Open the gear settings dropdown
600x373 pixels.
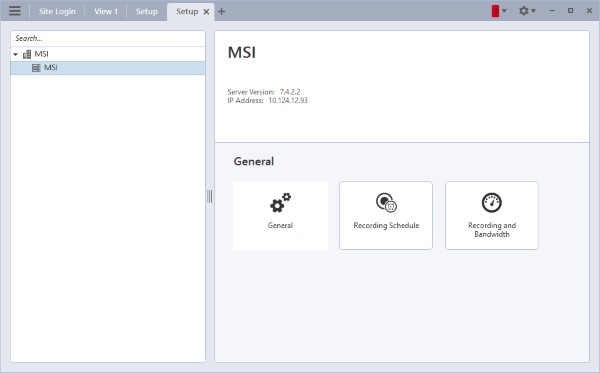(x=527, y=11)
